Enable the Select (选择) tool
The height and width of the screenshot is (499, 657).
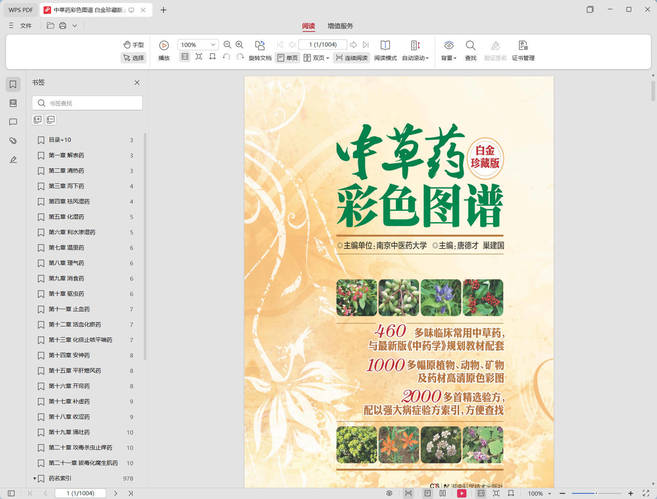tap(132, 58)
